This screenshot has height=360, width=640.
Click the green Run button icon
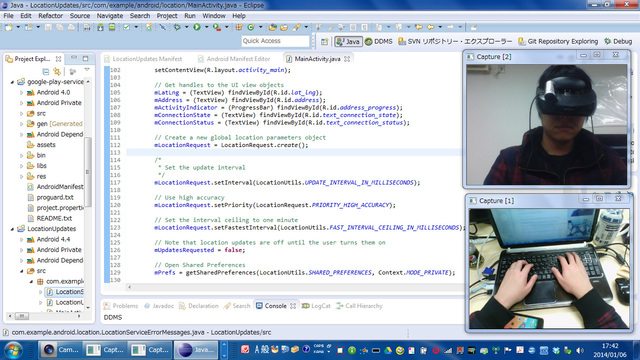point(197,27)
